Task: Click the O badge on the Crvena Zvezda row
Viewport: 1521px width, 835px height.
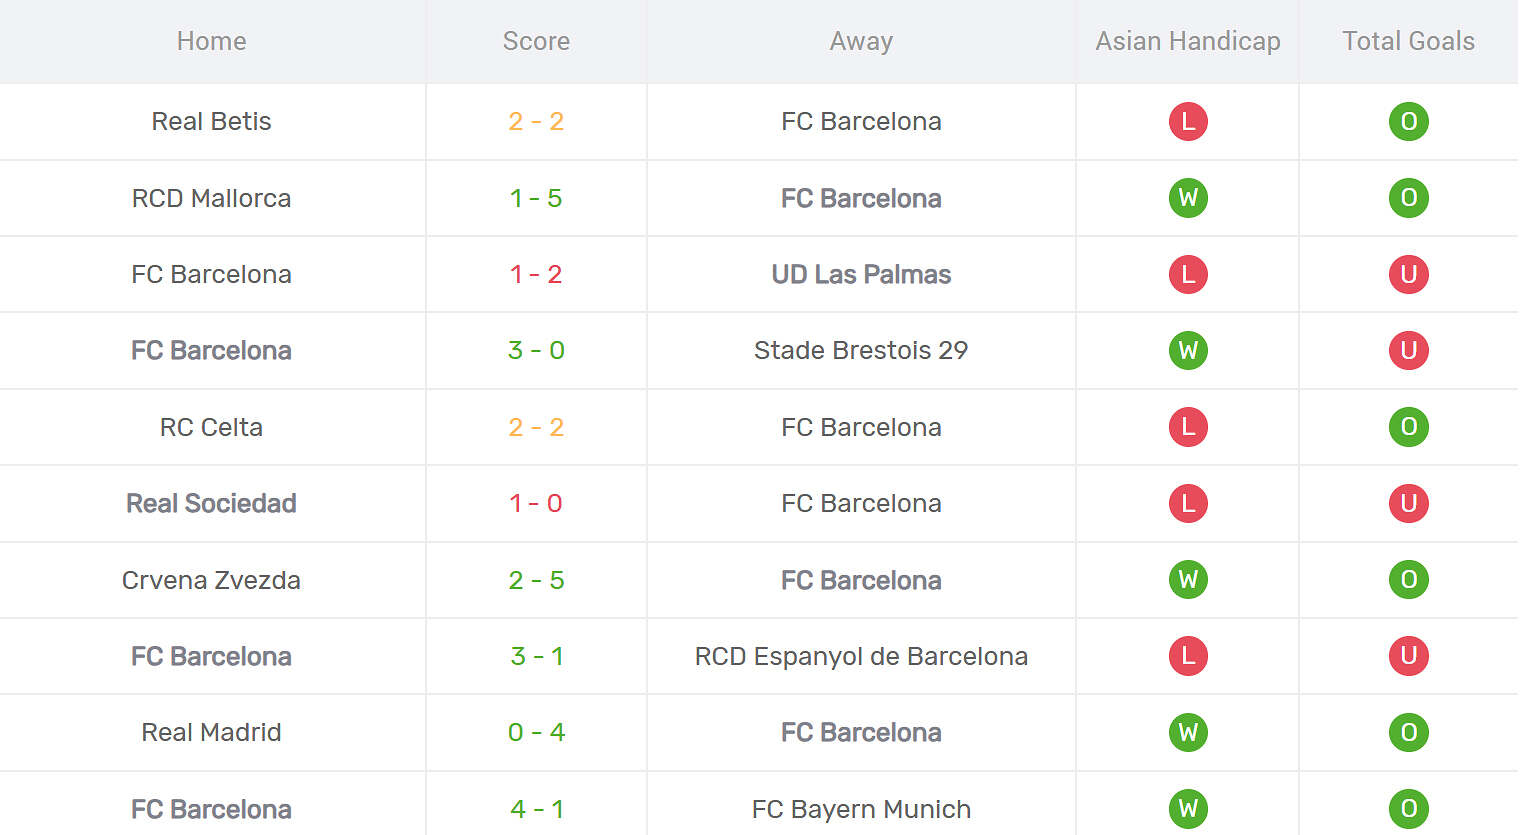Action: click(x=1408, y=580)
